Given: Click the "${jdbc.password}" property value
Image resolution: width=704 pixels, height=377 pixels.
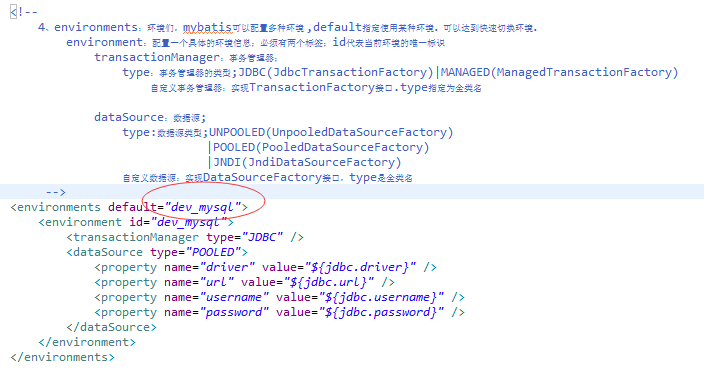Looking at the screenshot, I should [381, 312].
